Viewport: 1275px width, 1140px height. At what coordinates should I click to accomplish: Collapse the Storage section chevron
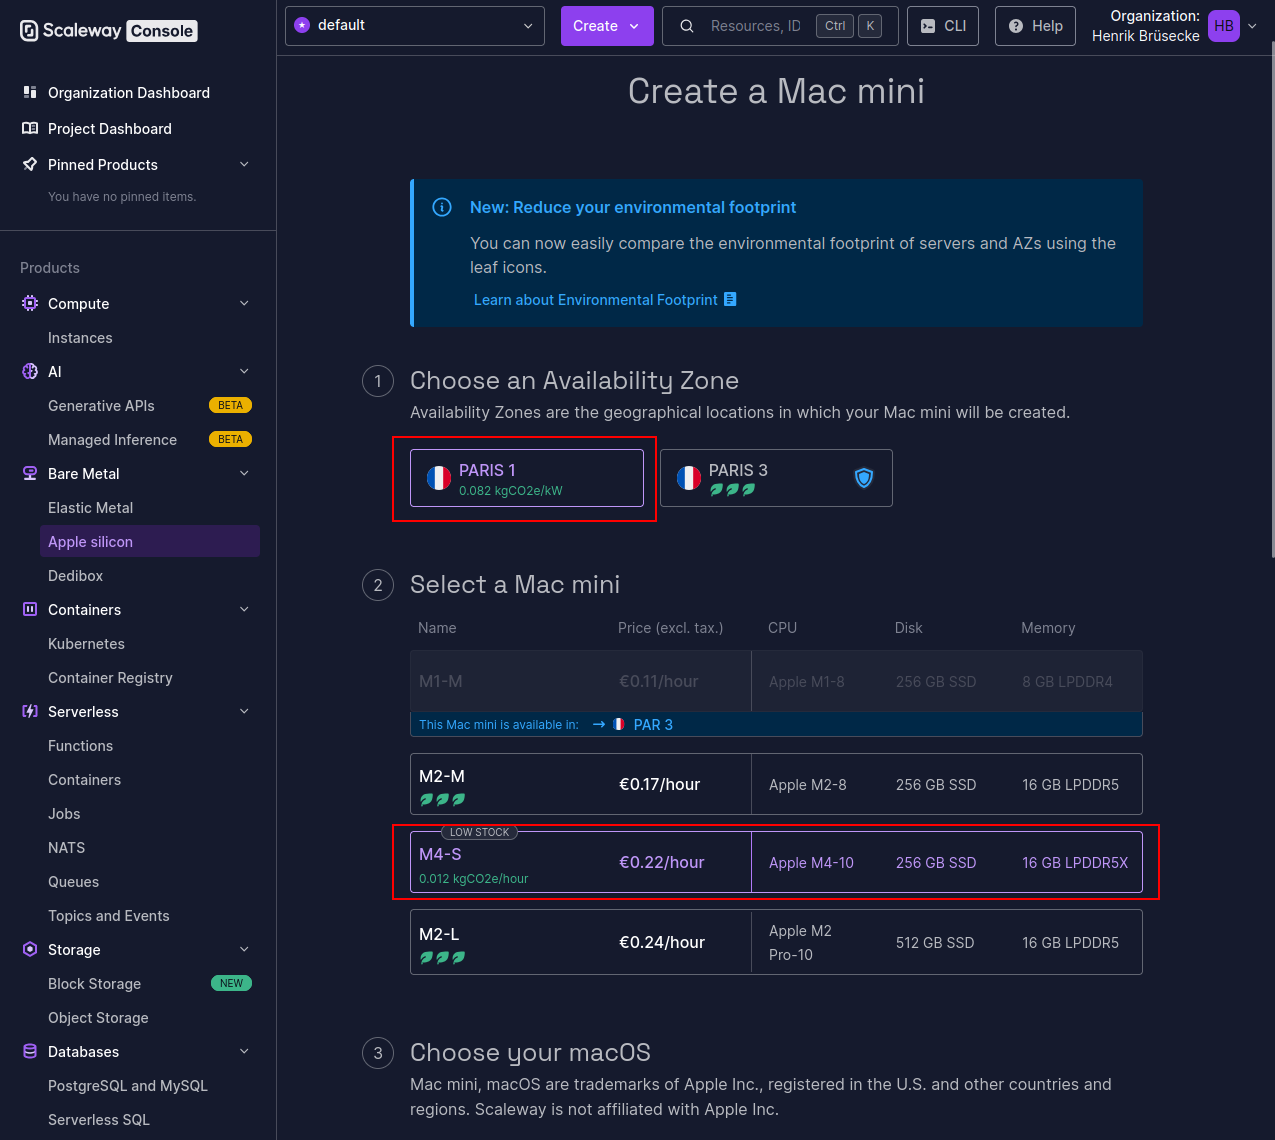coord(244,949)
